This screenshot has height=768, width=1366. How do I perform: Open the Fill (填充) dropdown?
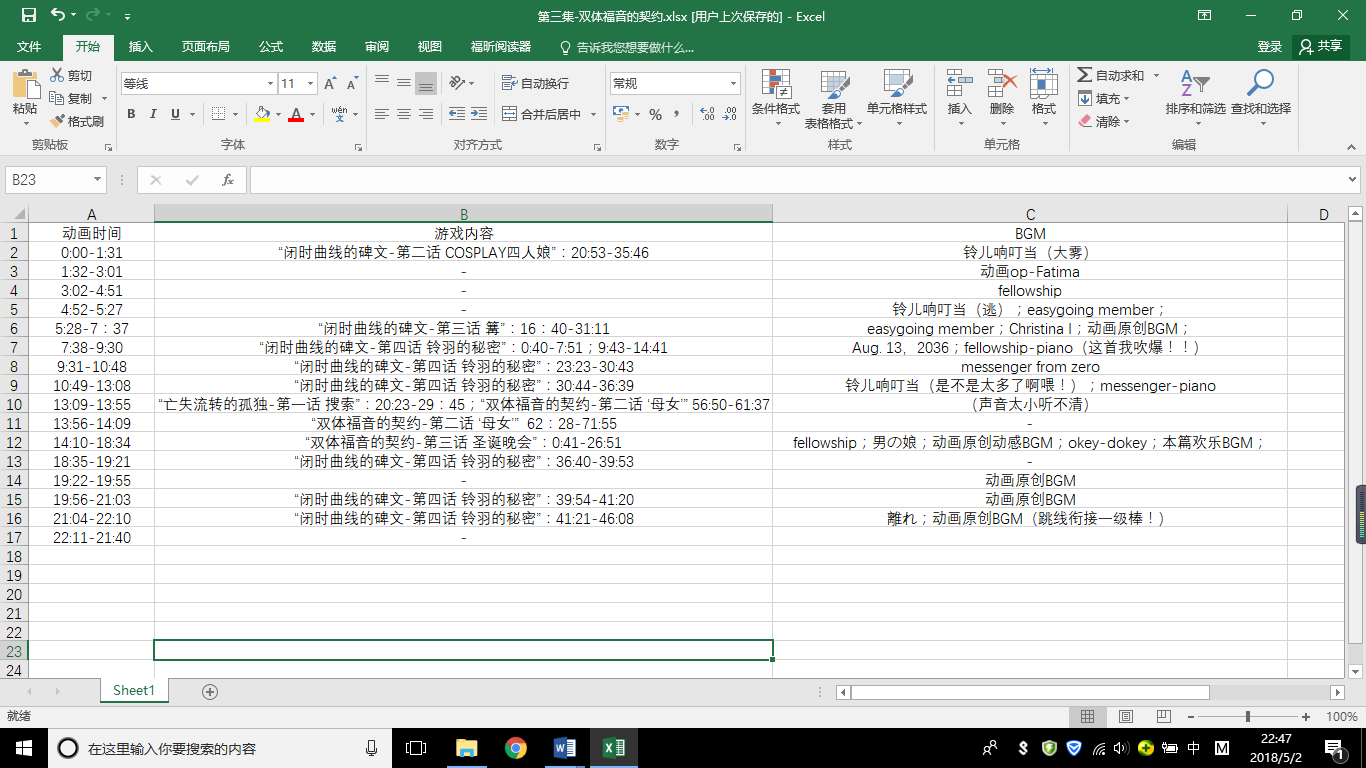[x=1104, y=98]
